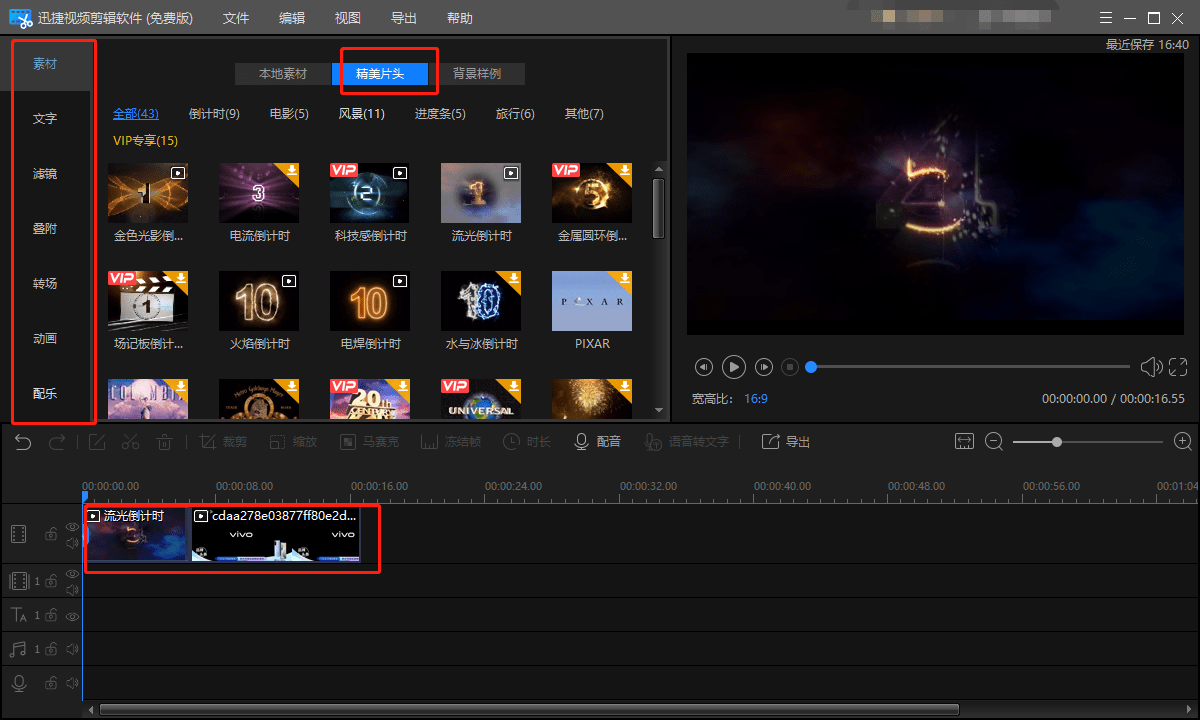This screenshot has height=720, width=1200.
Task: Filter intros by 倒计时(9) category
Action: (x=214, y=114)
